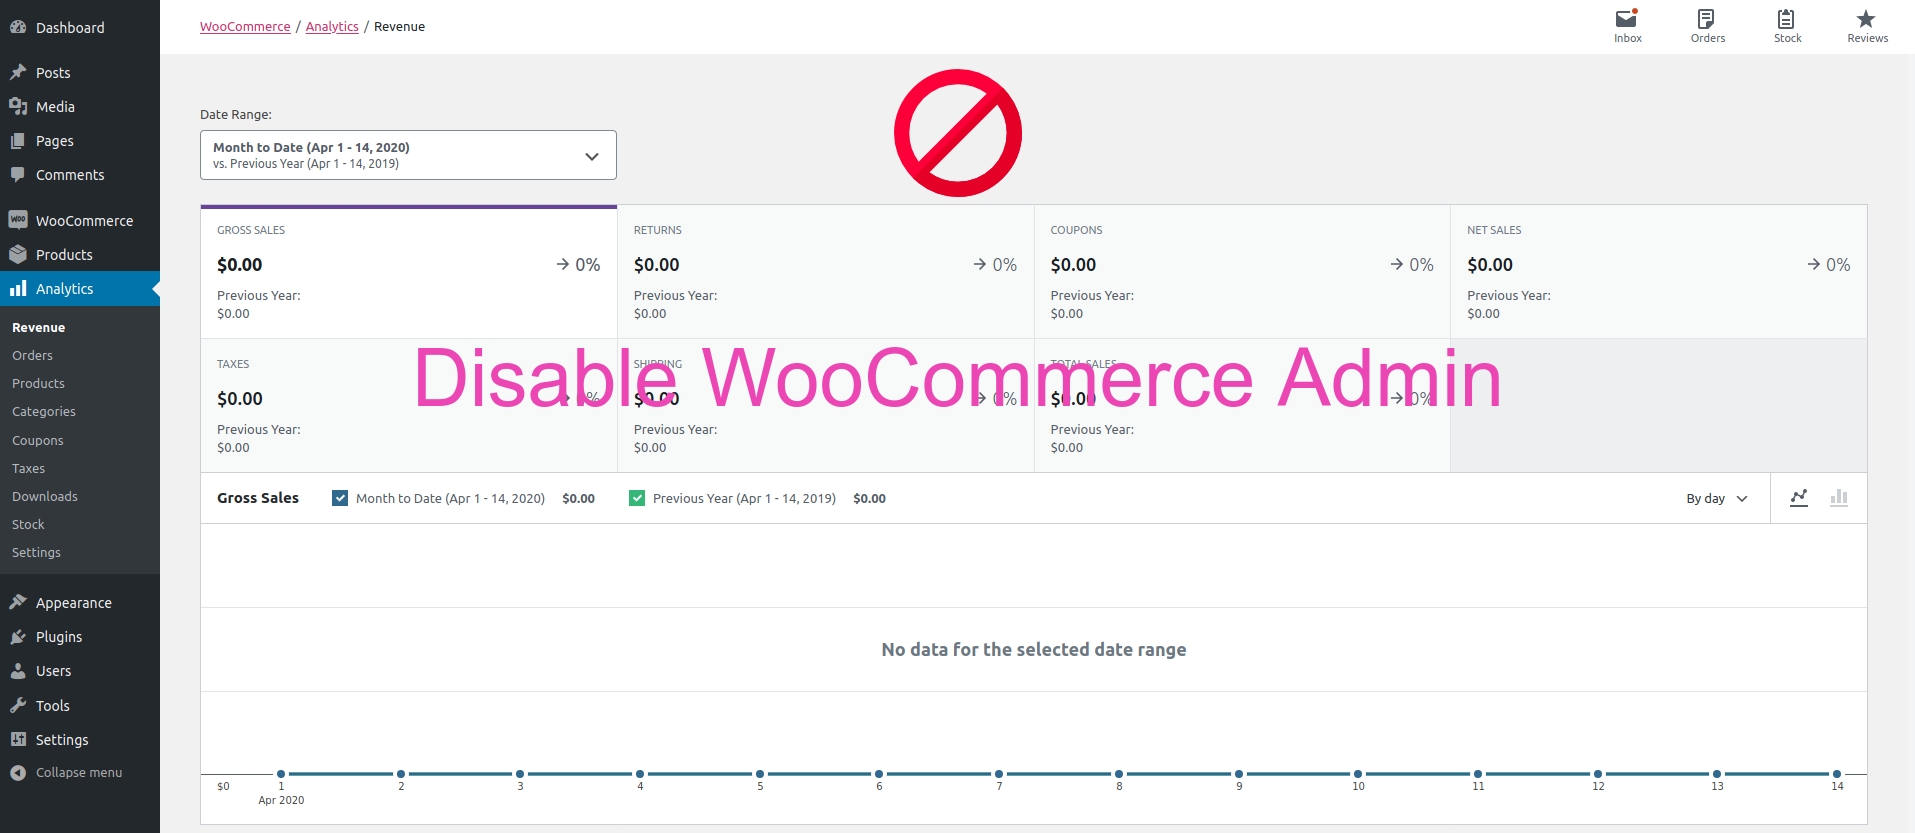
Task: Click the Plugins plug icon
Action: 18,636
